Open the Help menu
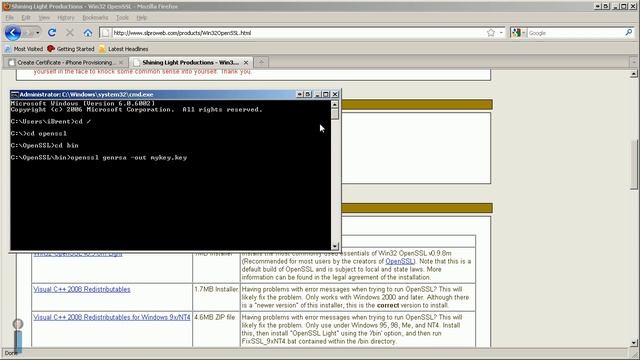 tap(142, 18)
